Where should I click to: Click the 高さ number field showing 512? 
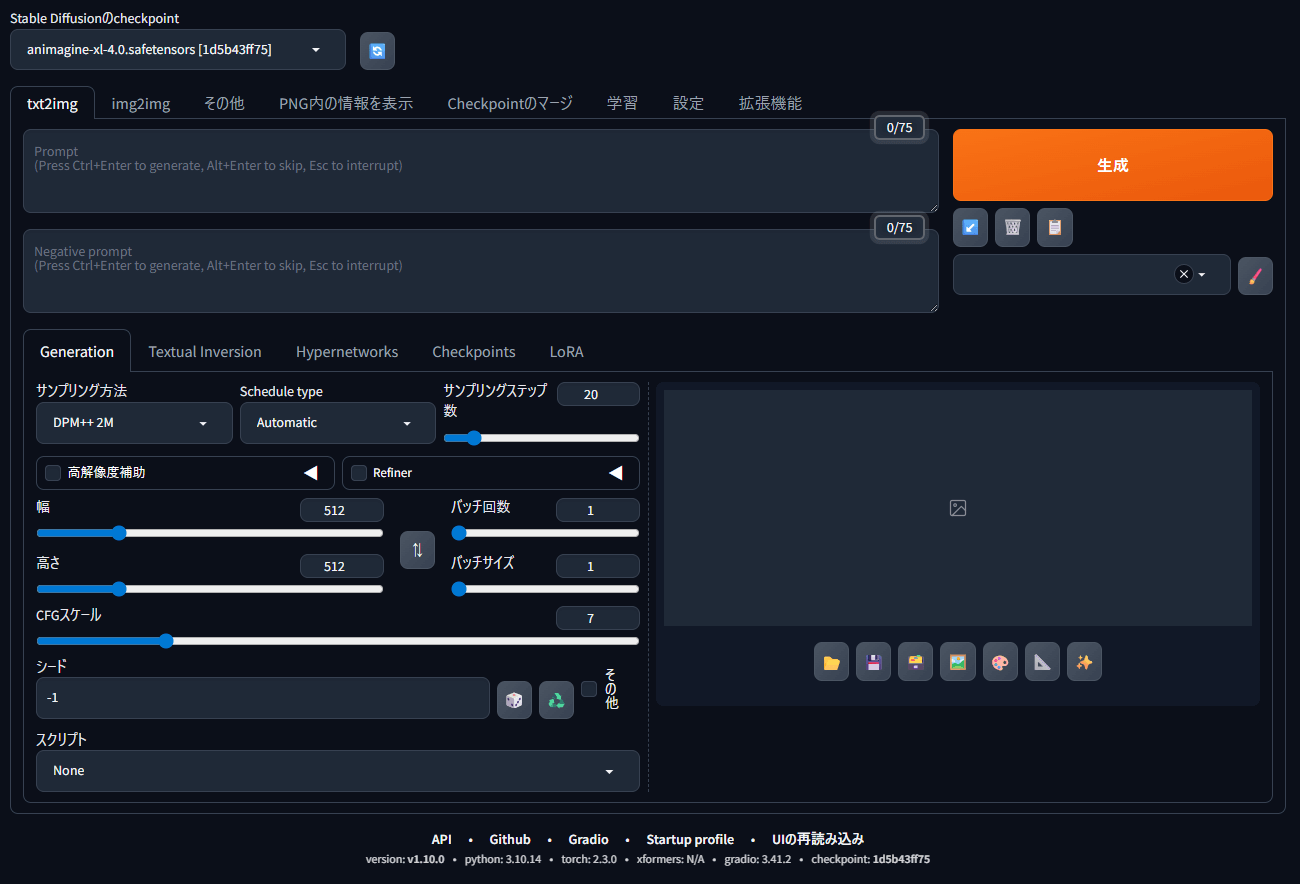342,566
